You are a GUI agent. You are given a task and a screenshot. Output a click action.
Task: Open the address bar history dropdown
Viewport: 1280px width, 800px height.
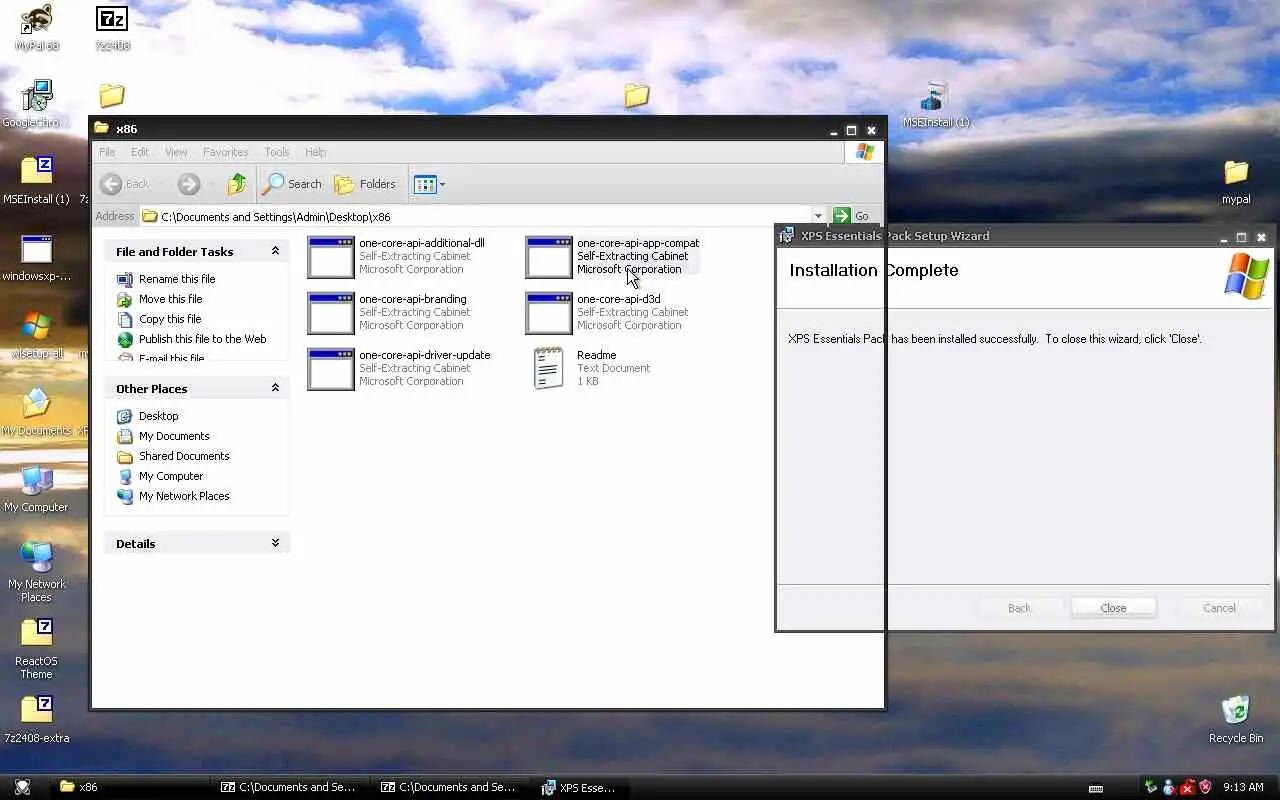click(818, 216)
